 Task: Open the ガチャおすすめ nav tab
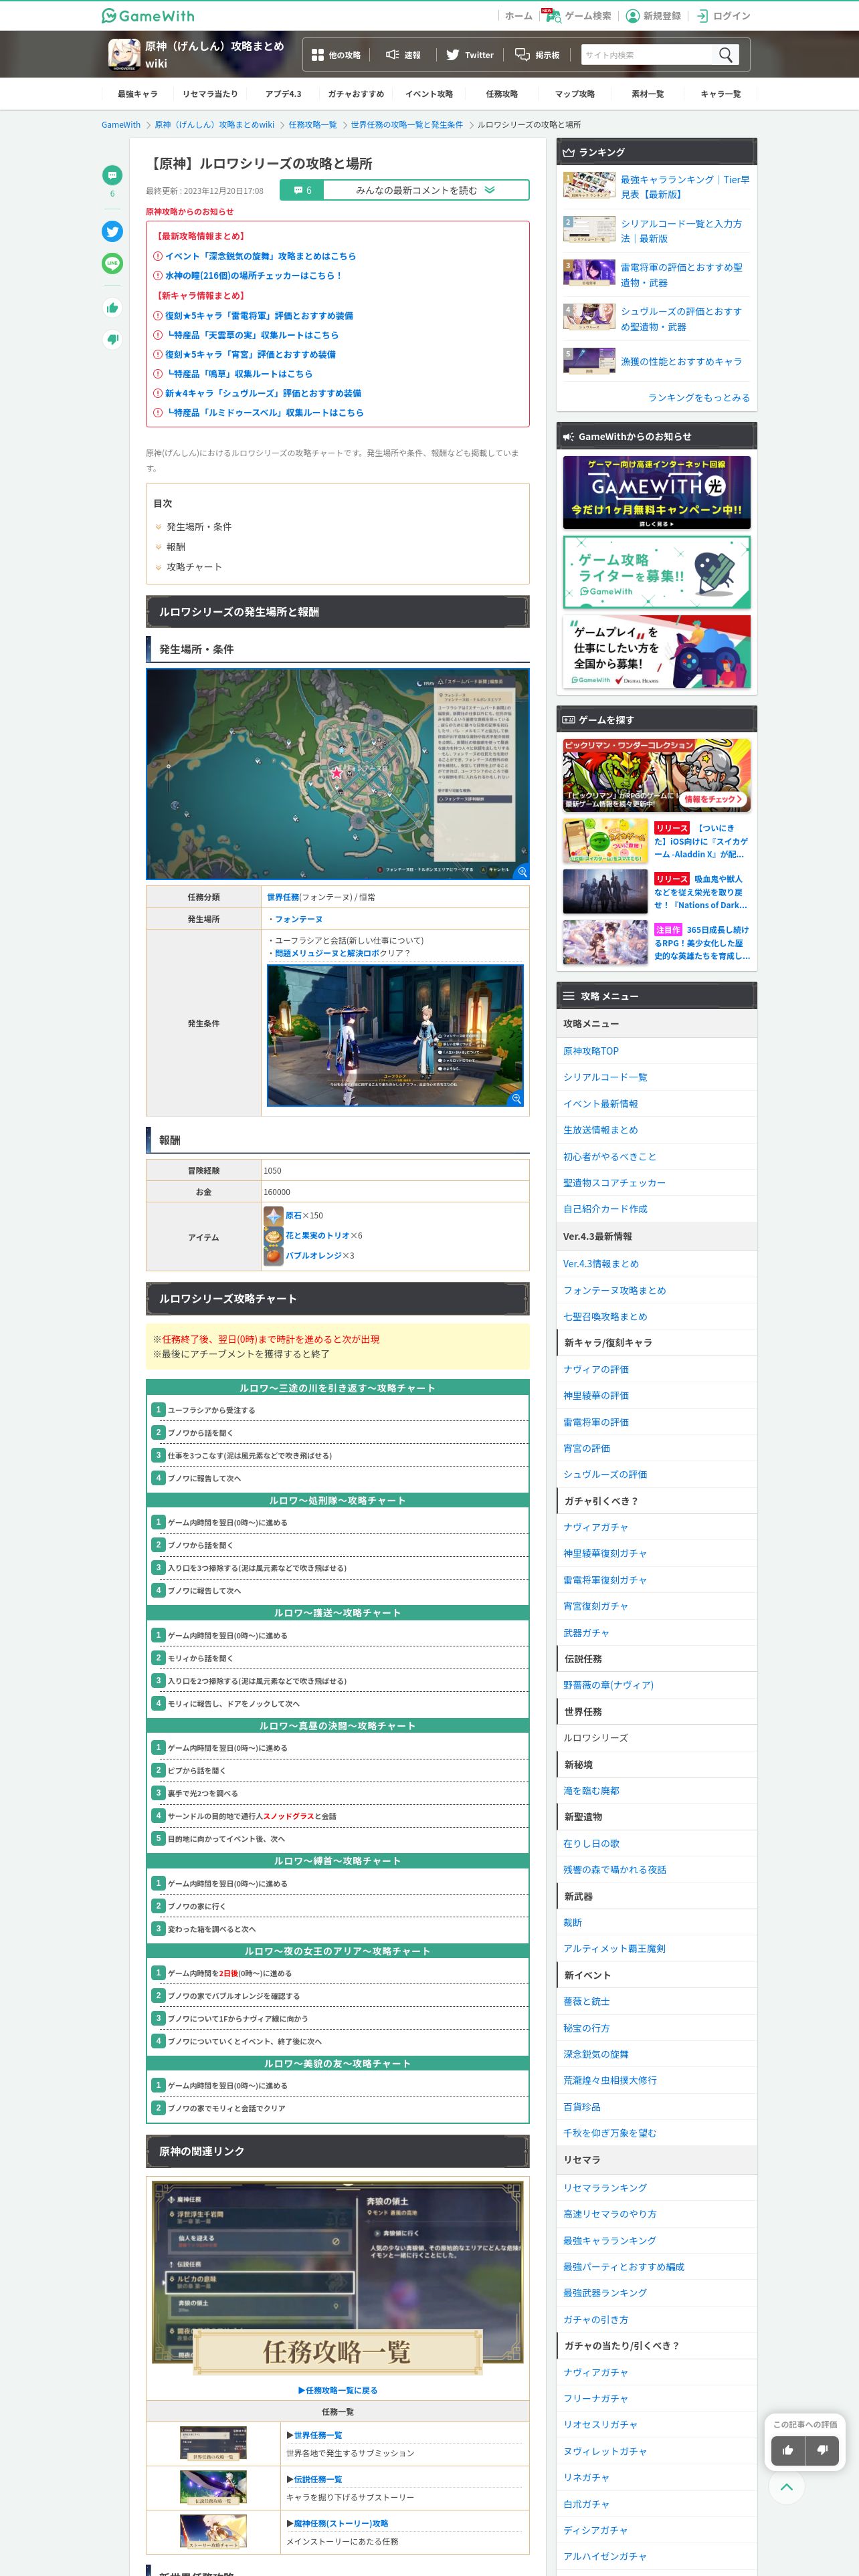[356, 94]
